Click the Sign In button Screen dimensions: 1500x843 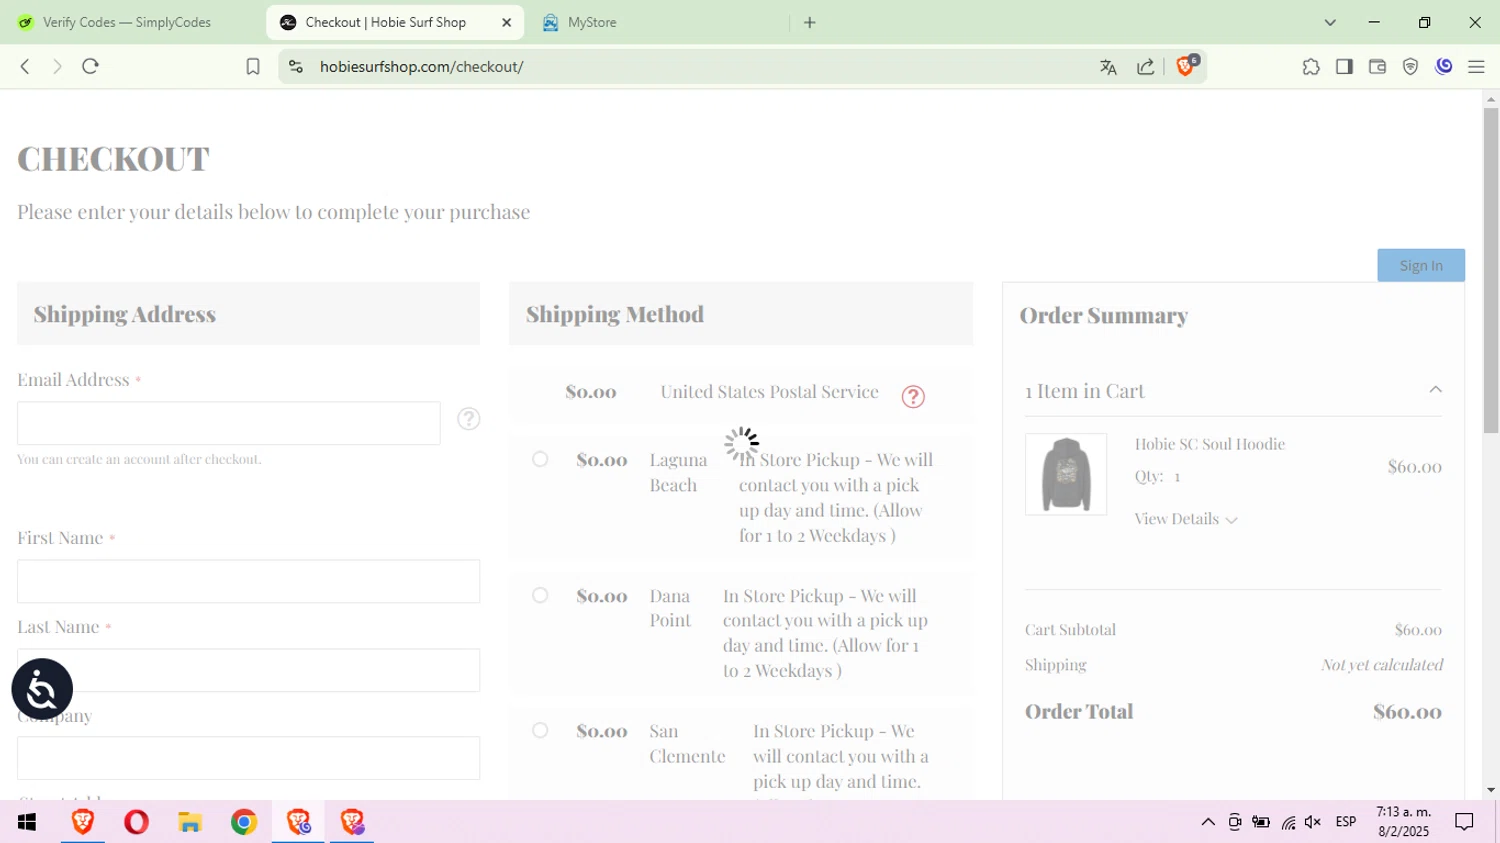[x=1421, y=265]
